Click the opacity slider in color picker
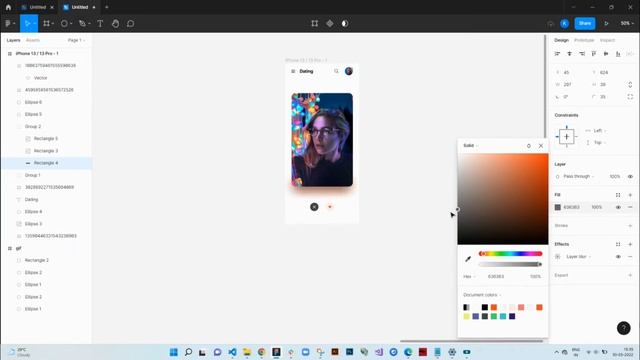 tap(510, 264)
